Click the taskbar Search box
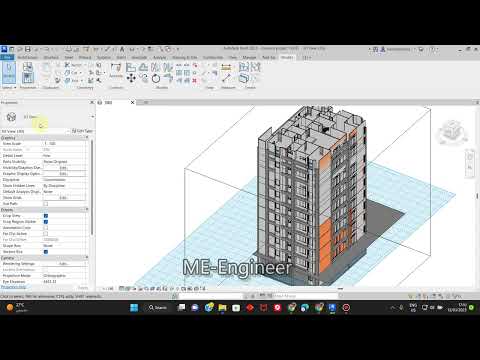Image resolution: width=480 pixels, height=360 pixels. [x=158, y=307]
